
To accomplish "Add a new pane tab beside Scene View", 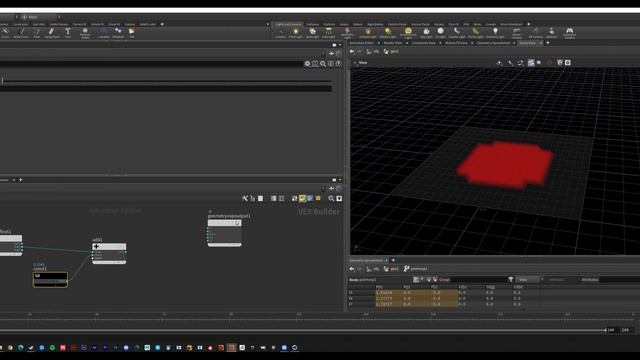I will click(548, 43).
